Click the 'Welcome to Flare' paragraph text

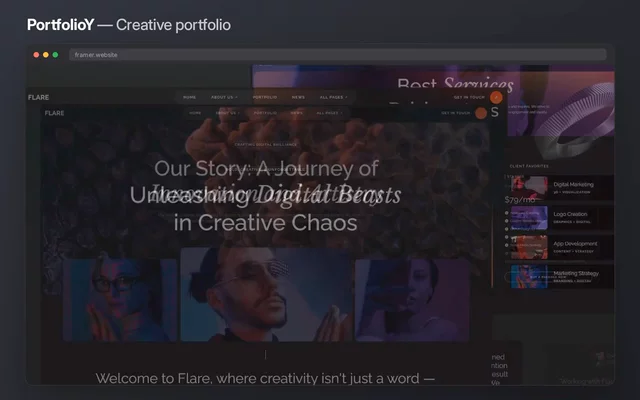pos(265,378)
